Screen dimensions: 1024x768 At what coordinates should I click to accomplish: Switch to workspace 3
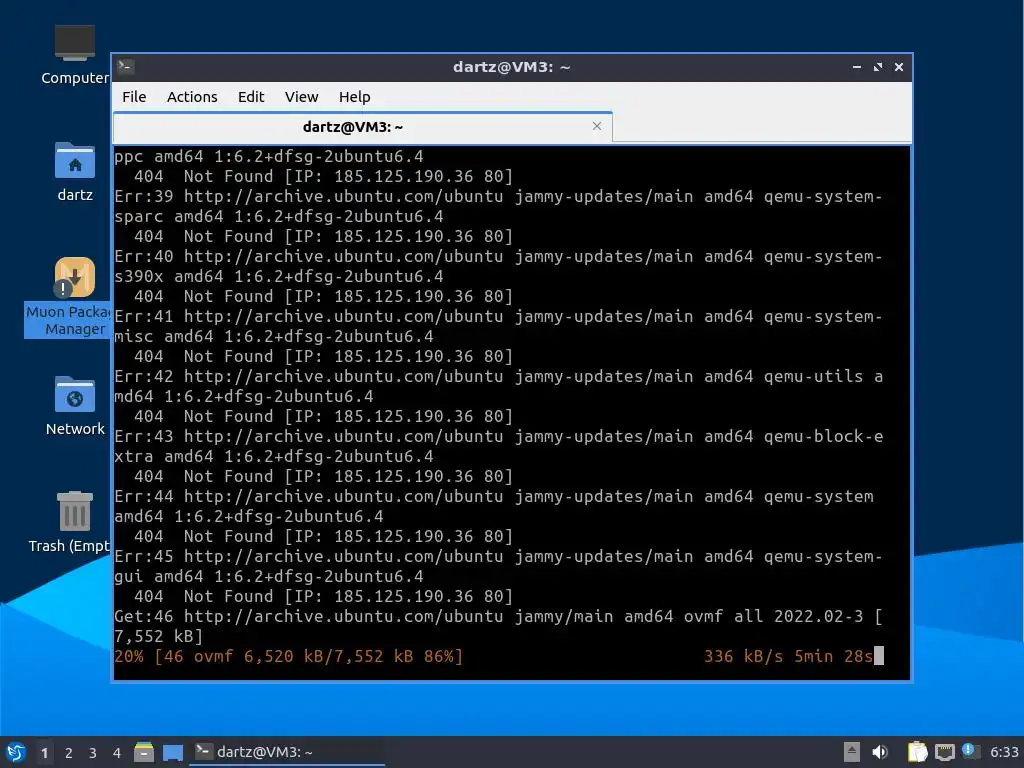pyautogui.click(x=93, y=753)
